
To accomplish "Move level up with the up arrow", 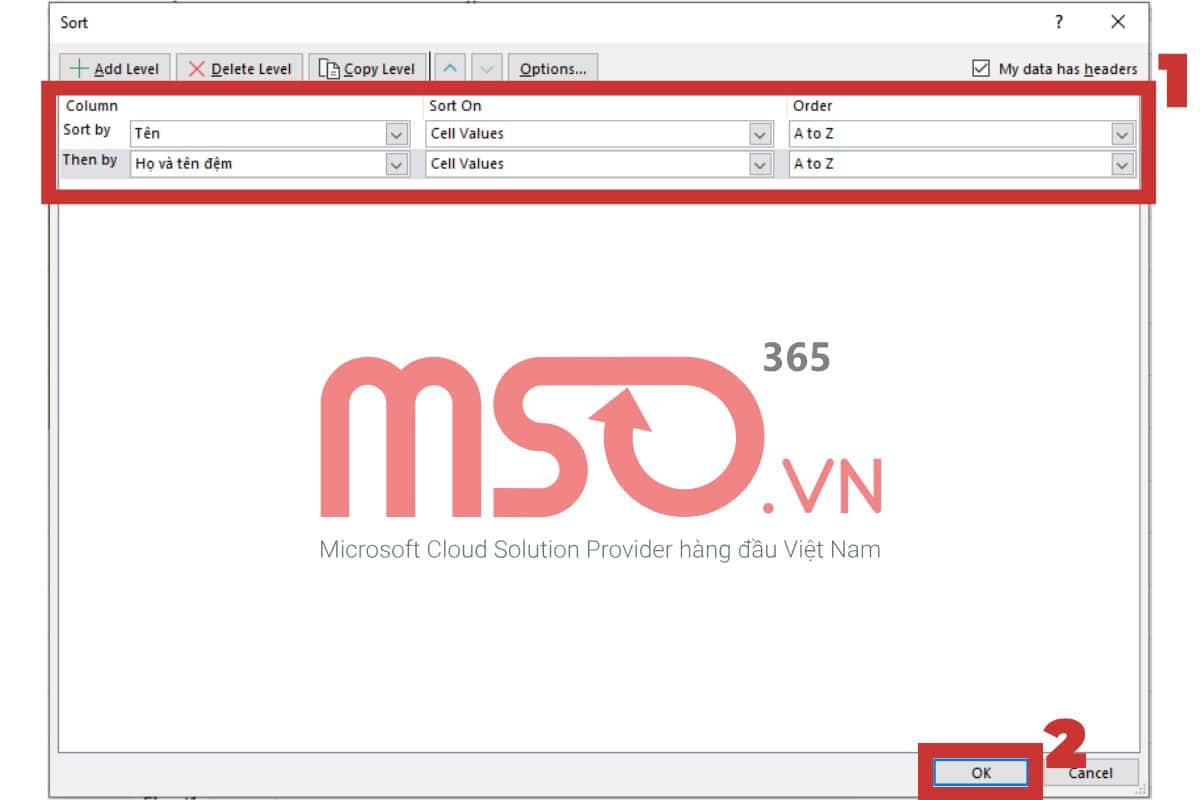I will pyautogui.click(x=451, y=69).
